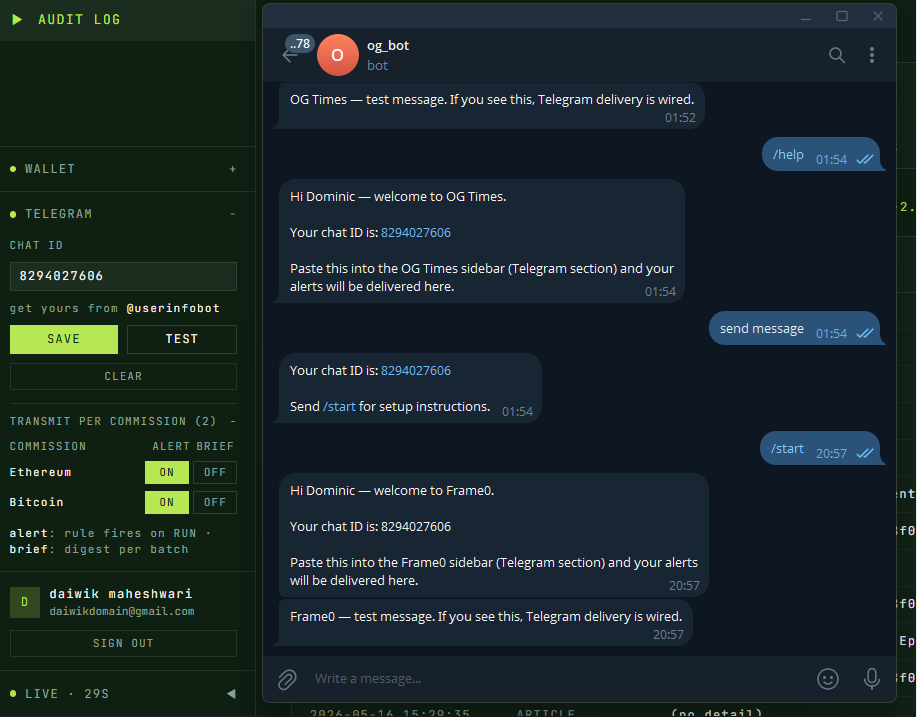917x718 pixels.
Task: Turn ON Ethereum alerts
Action: 167,472
